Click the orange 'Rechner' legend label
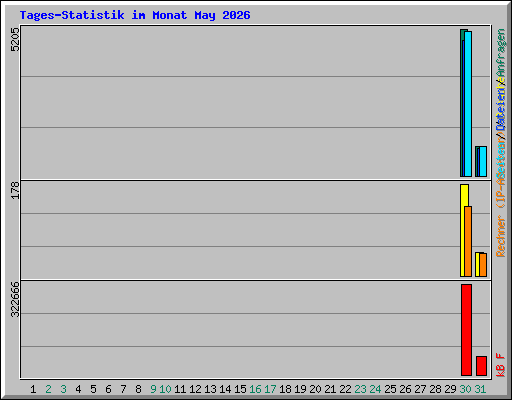Viewport: 512px width, 400px height. (501, 236)
